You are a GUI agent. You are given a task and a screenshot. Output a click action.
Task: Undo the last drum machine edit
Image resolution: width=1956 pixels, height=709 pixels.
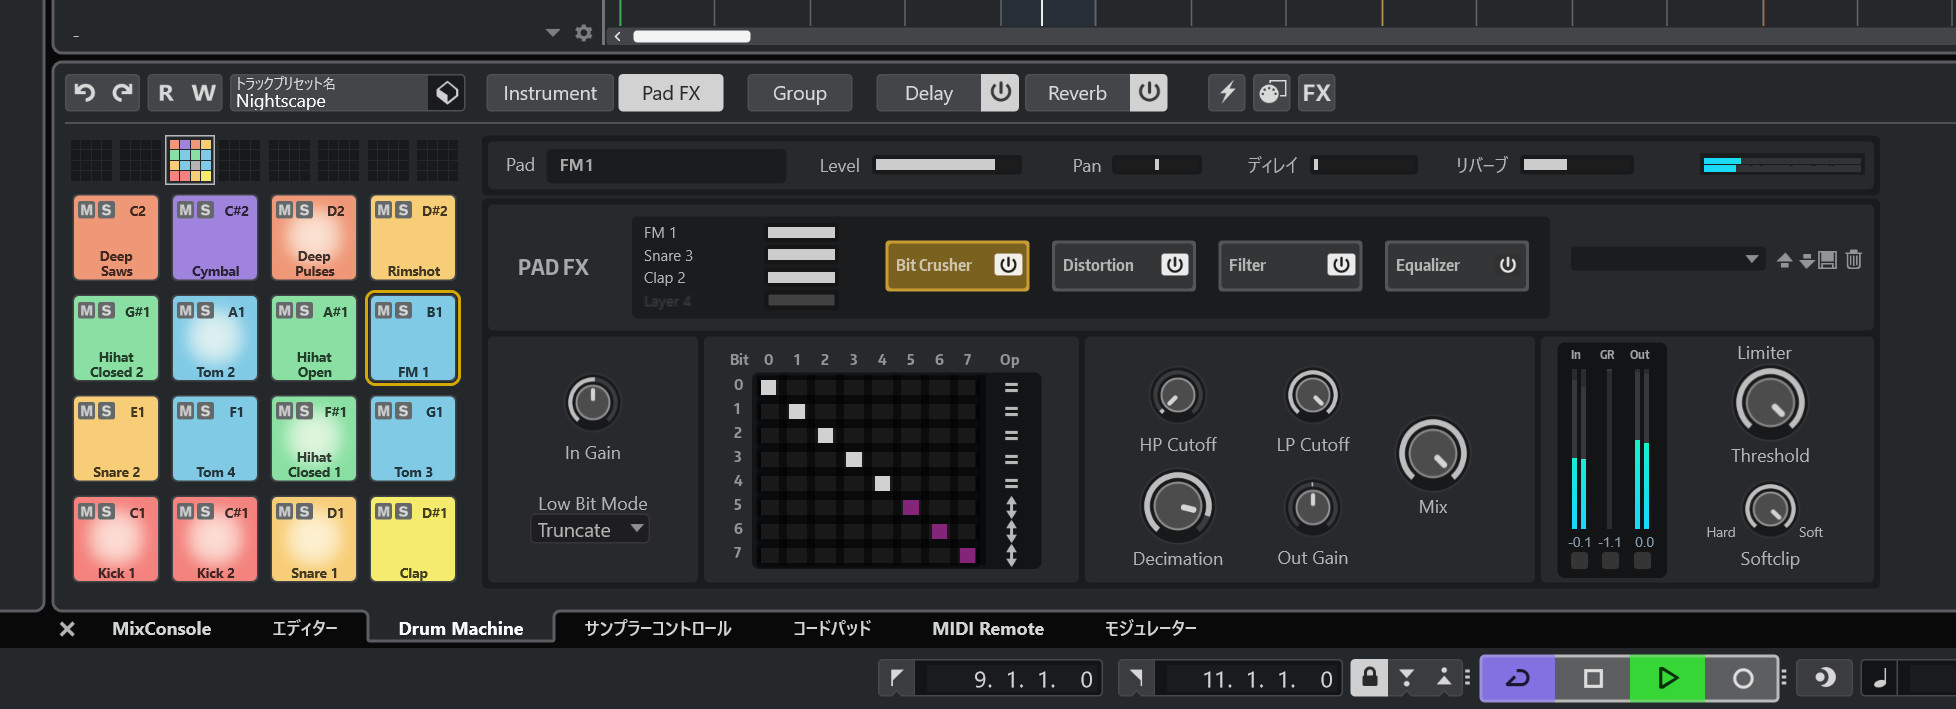(85, 93)
